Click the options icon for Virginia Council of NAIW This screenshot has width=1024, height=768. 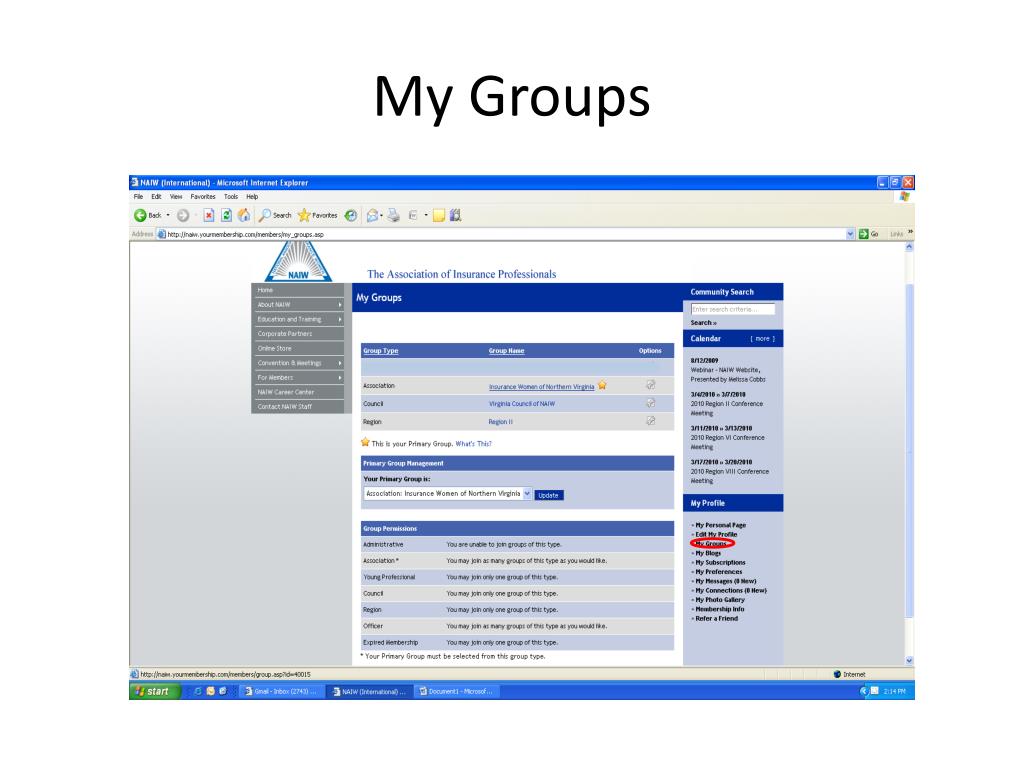650,403
